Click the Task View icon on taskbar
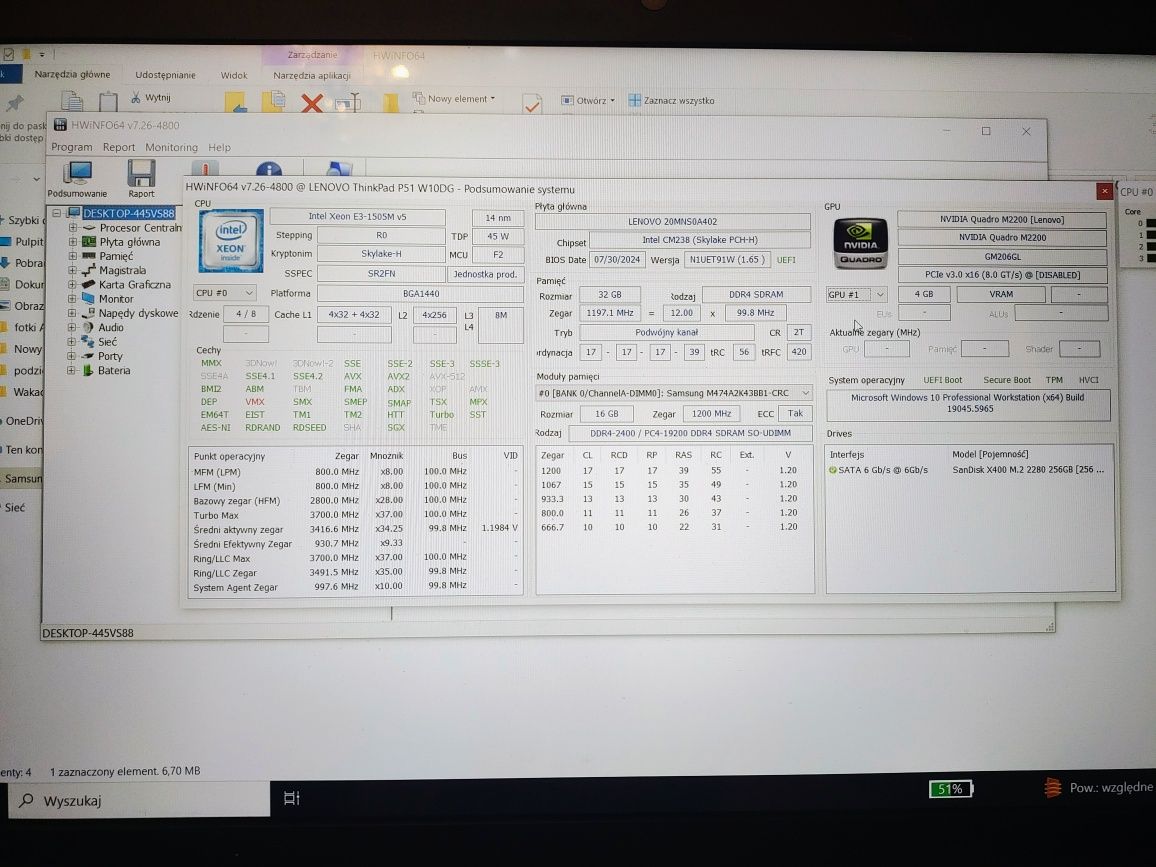The image size is (1156, 867). 292,798
